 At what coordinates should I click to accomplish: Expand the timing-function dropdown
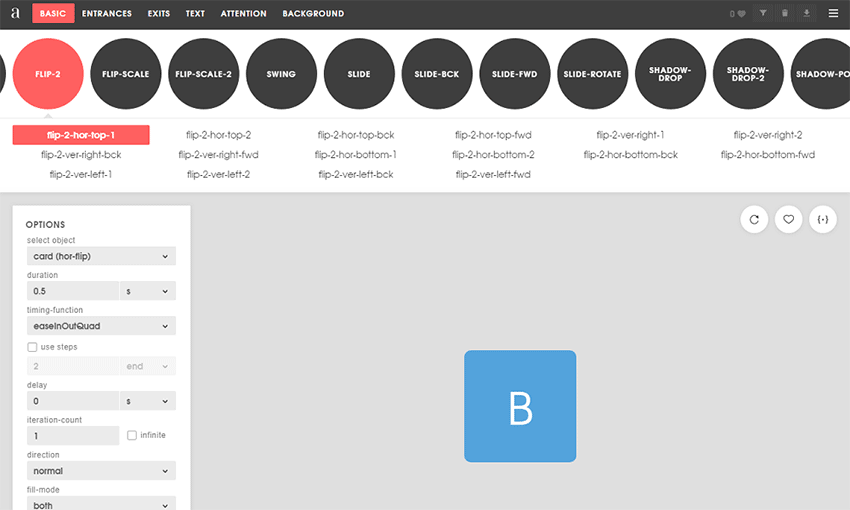pyautogui.click(x=101, y=326)
